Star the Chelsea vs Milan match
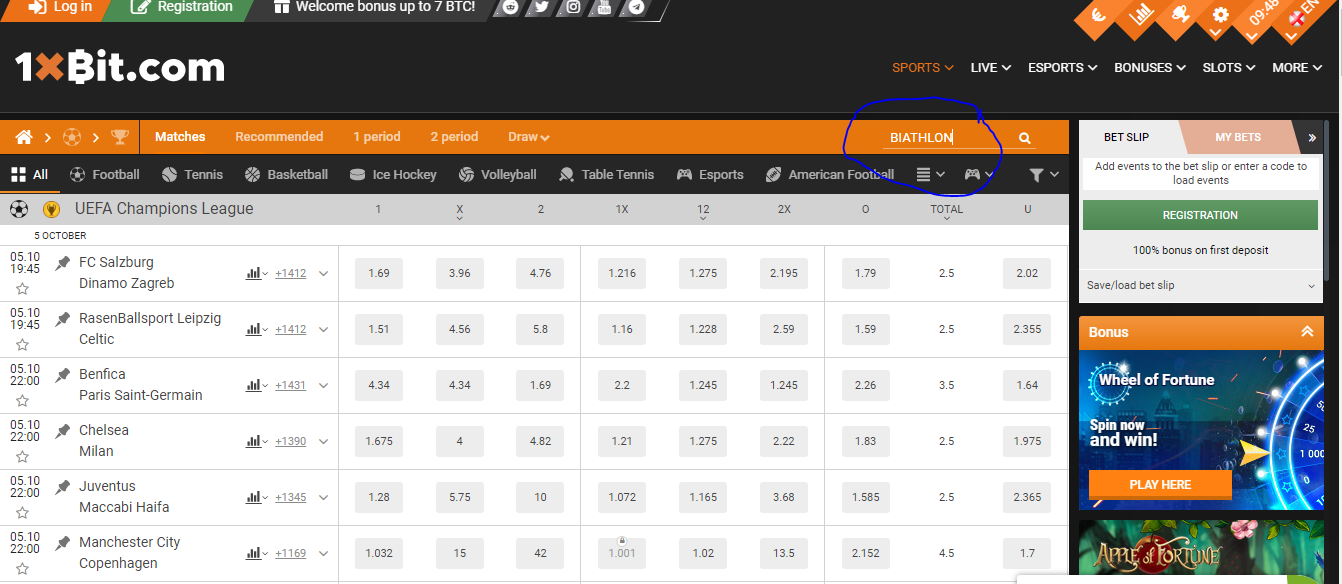This screenshot has height=584, width=1342. 22,456
